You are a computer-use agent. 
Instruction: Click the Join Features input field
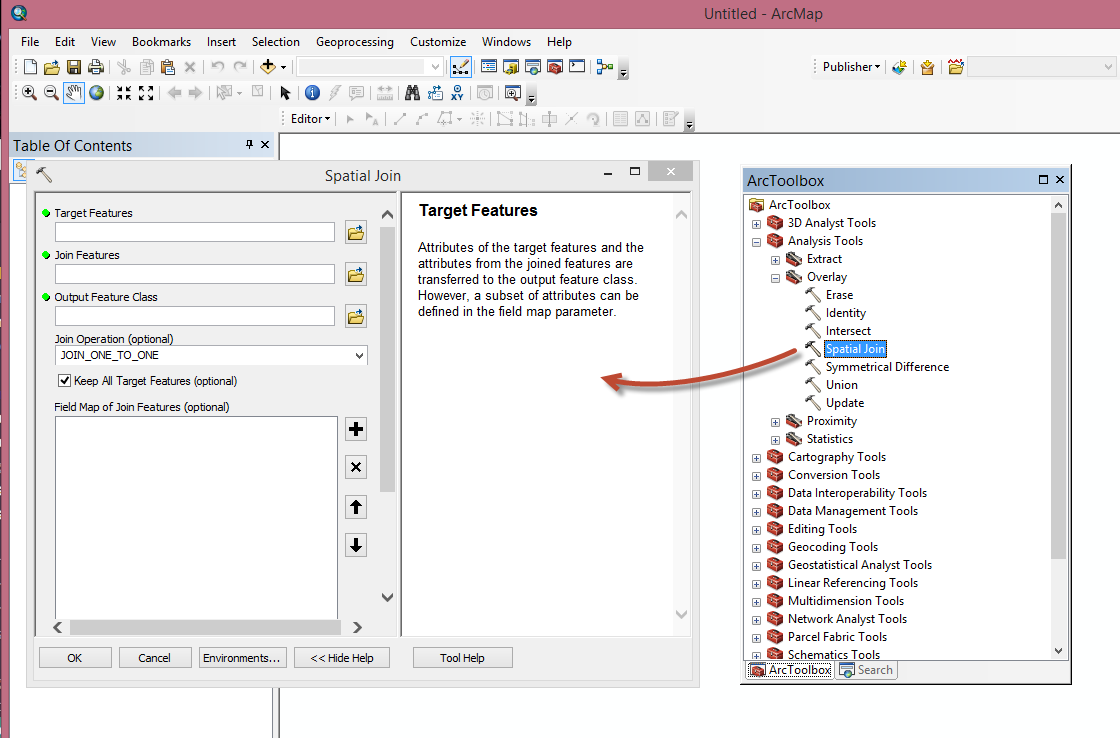[x=195, y=274]
